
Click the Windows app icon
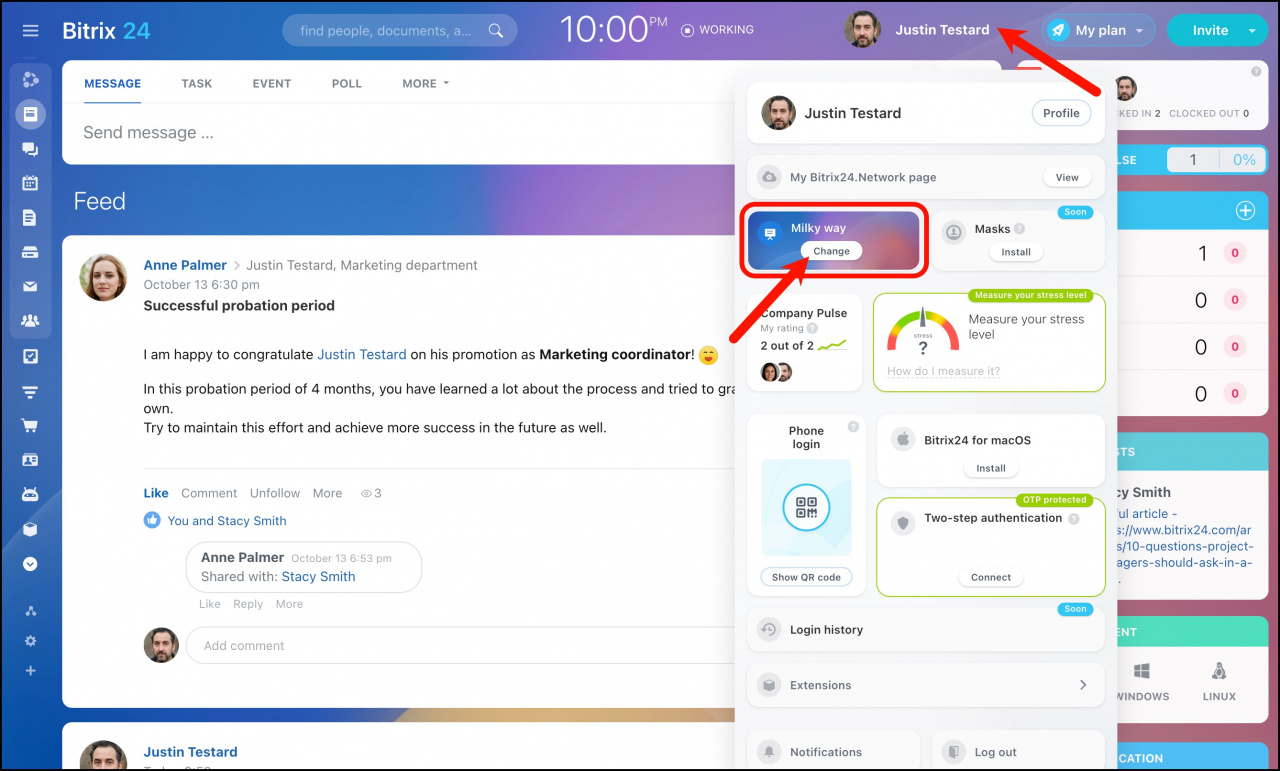[x=1141, y=670]
